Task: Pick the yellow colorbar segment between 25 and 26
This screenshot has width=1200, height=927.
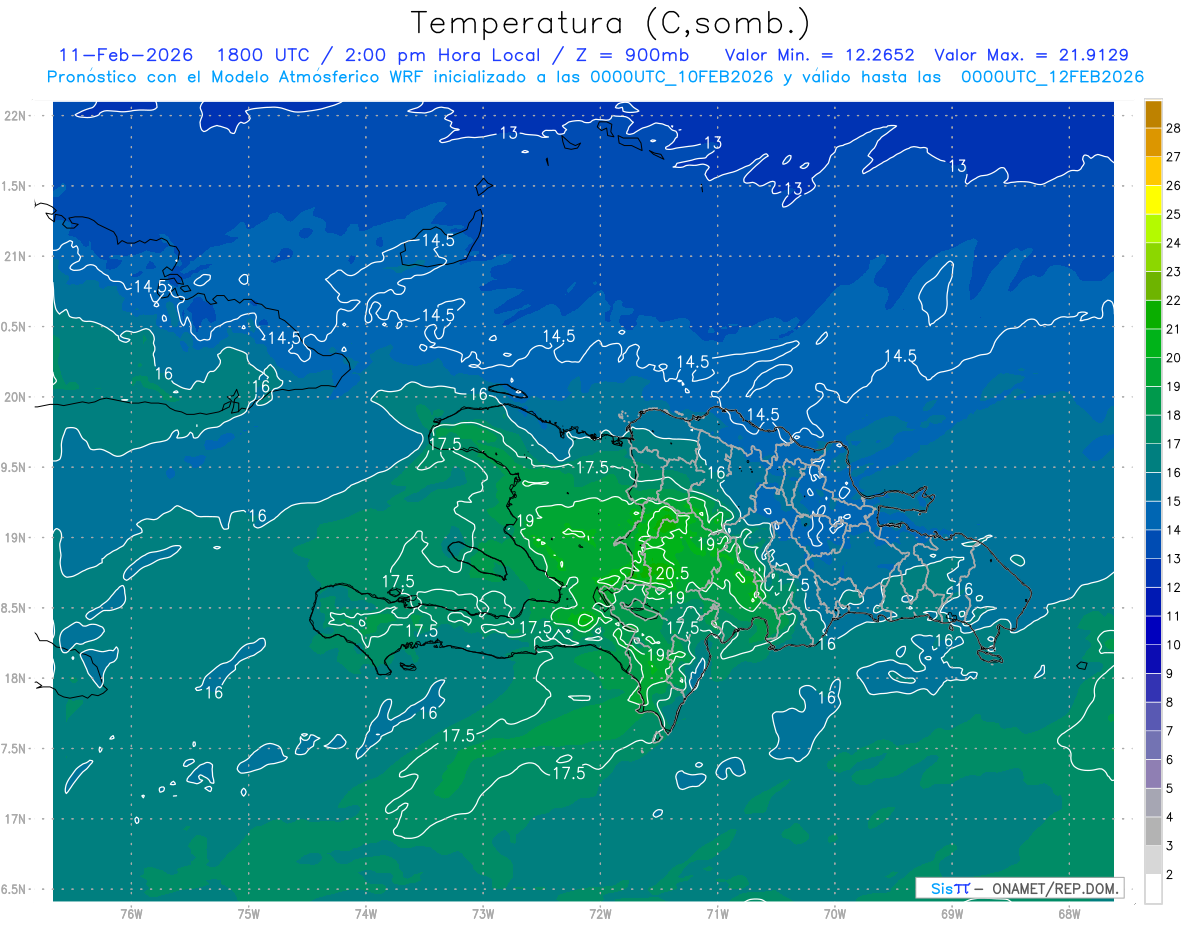Action: [x=1153, y=200]
